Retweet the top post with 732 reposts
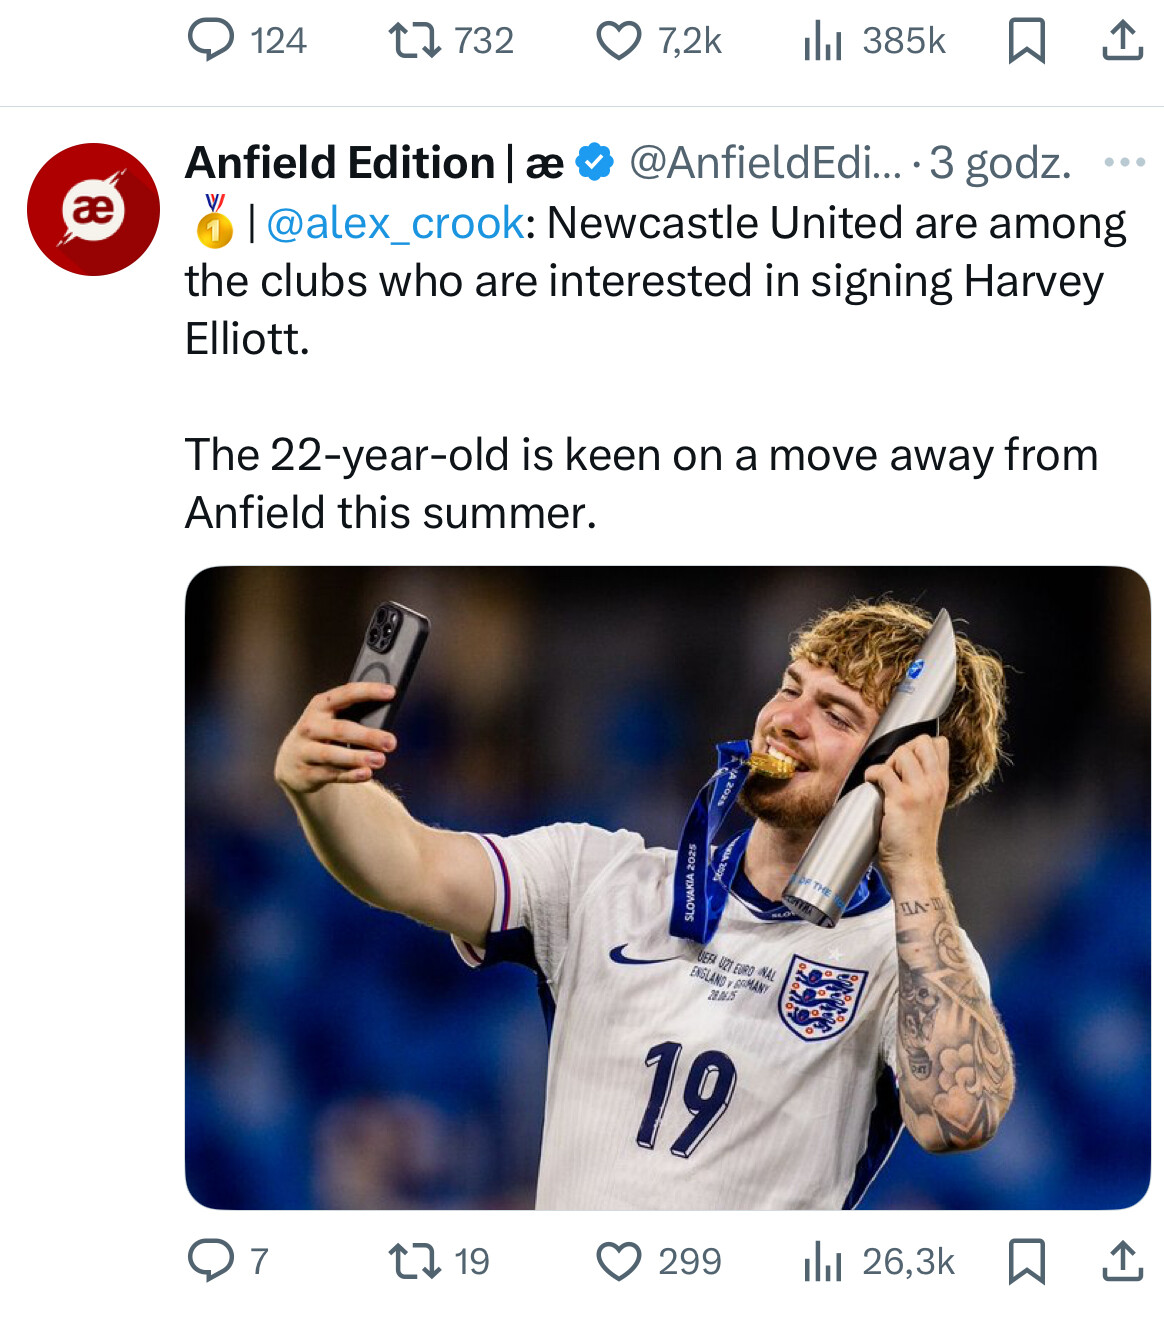 (x=414, y=41)
